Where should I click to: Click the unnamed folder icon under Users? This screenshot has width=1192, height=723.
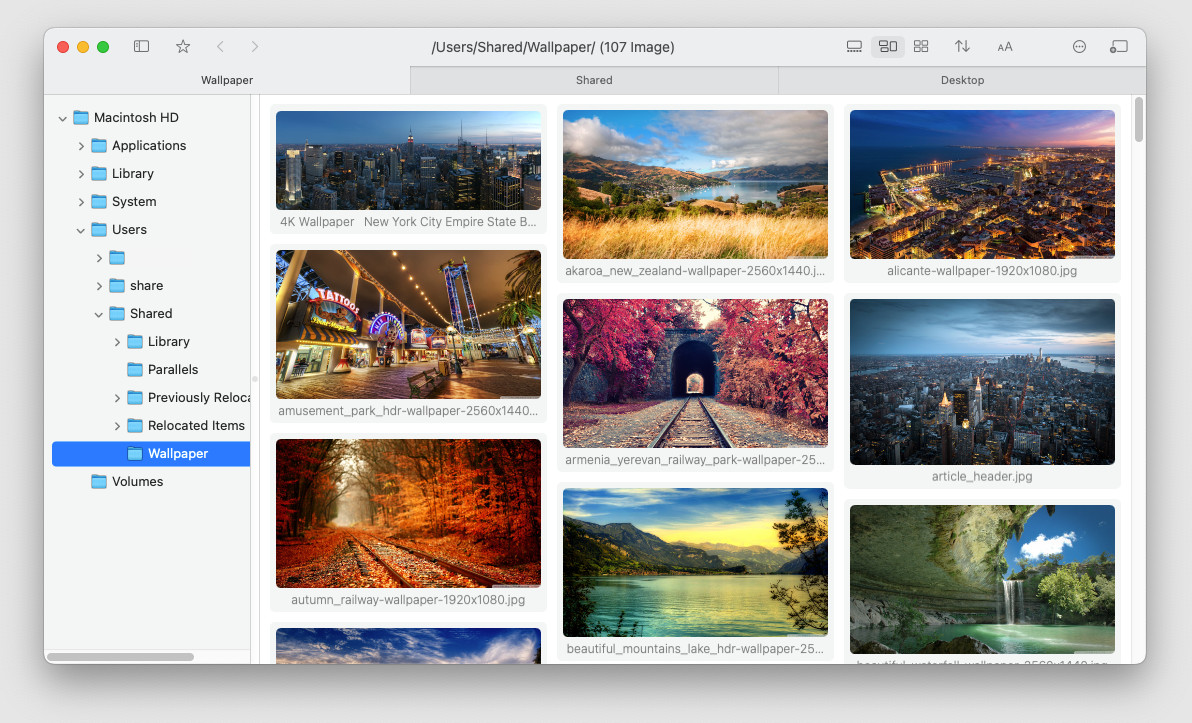pyautogui.click(x=117, y=258)
